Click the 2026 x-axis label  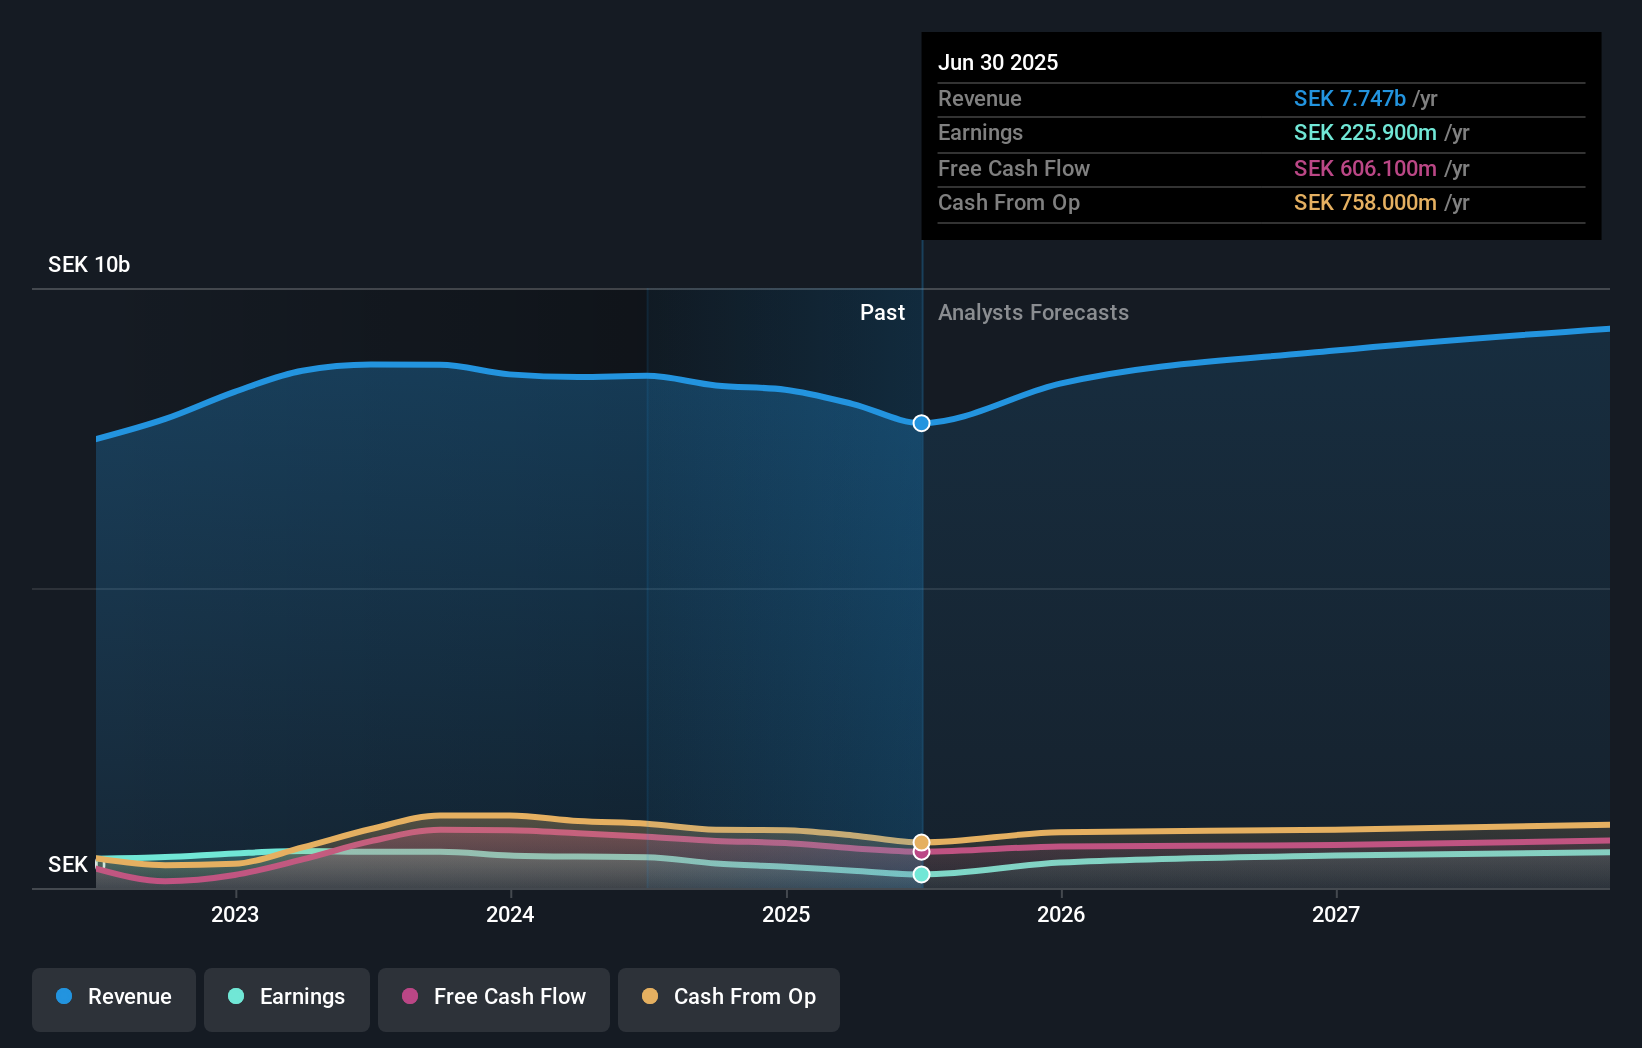(1061, 914)
